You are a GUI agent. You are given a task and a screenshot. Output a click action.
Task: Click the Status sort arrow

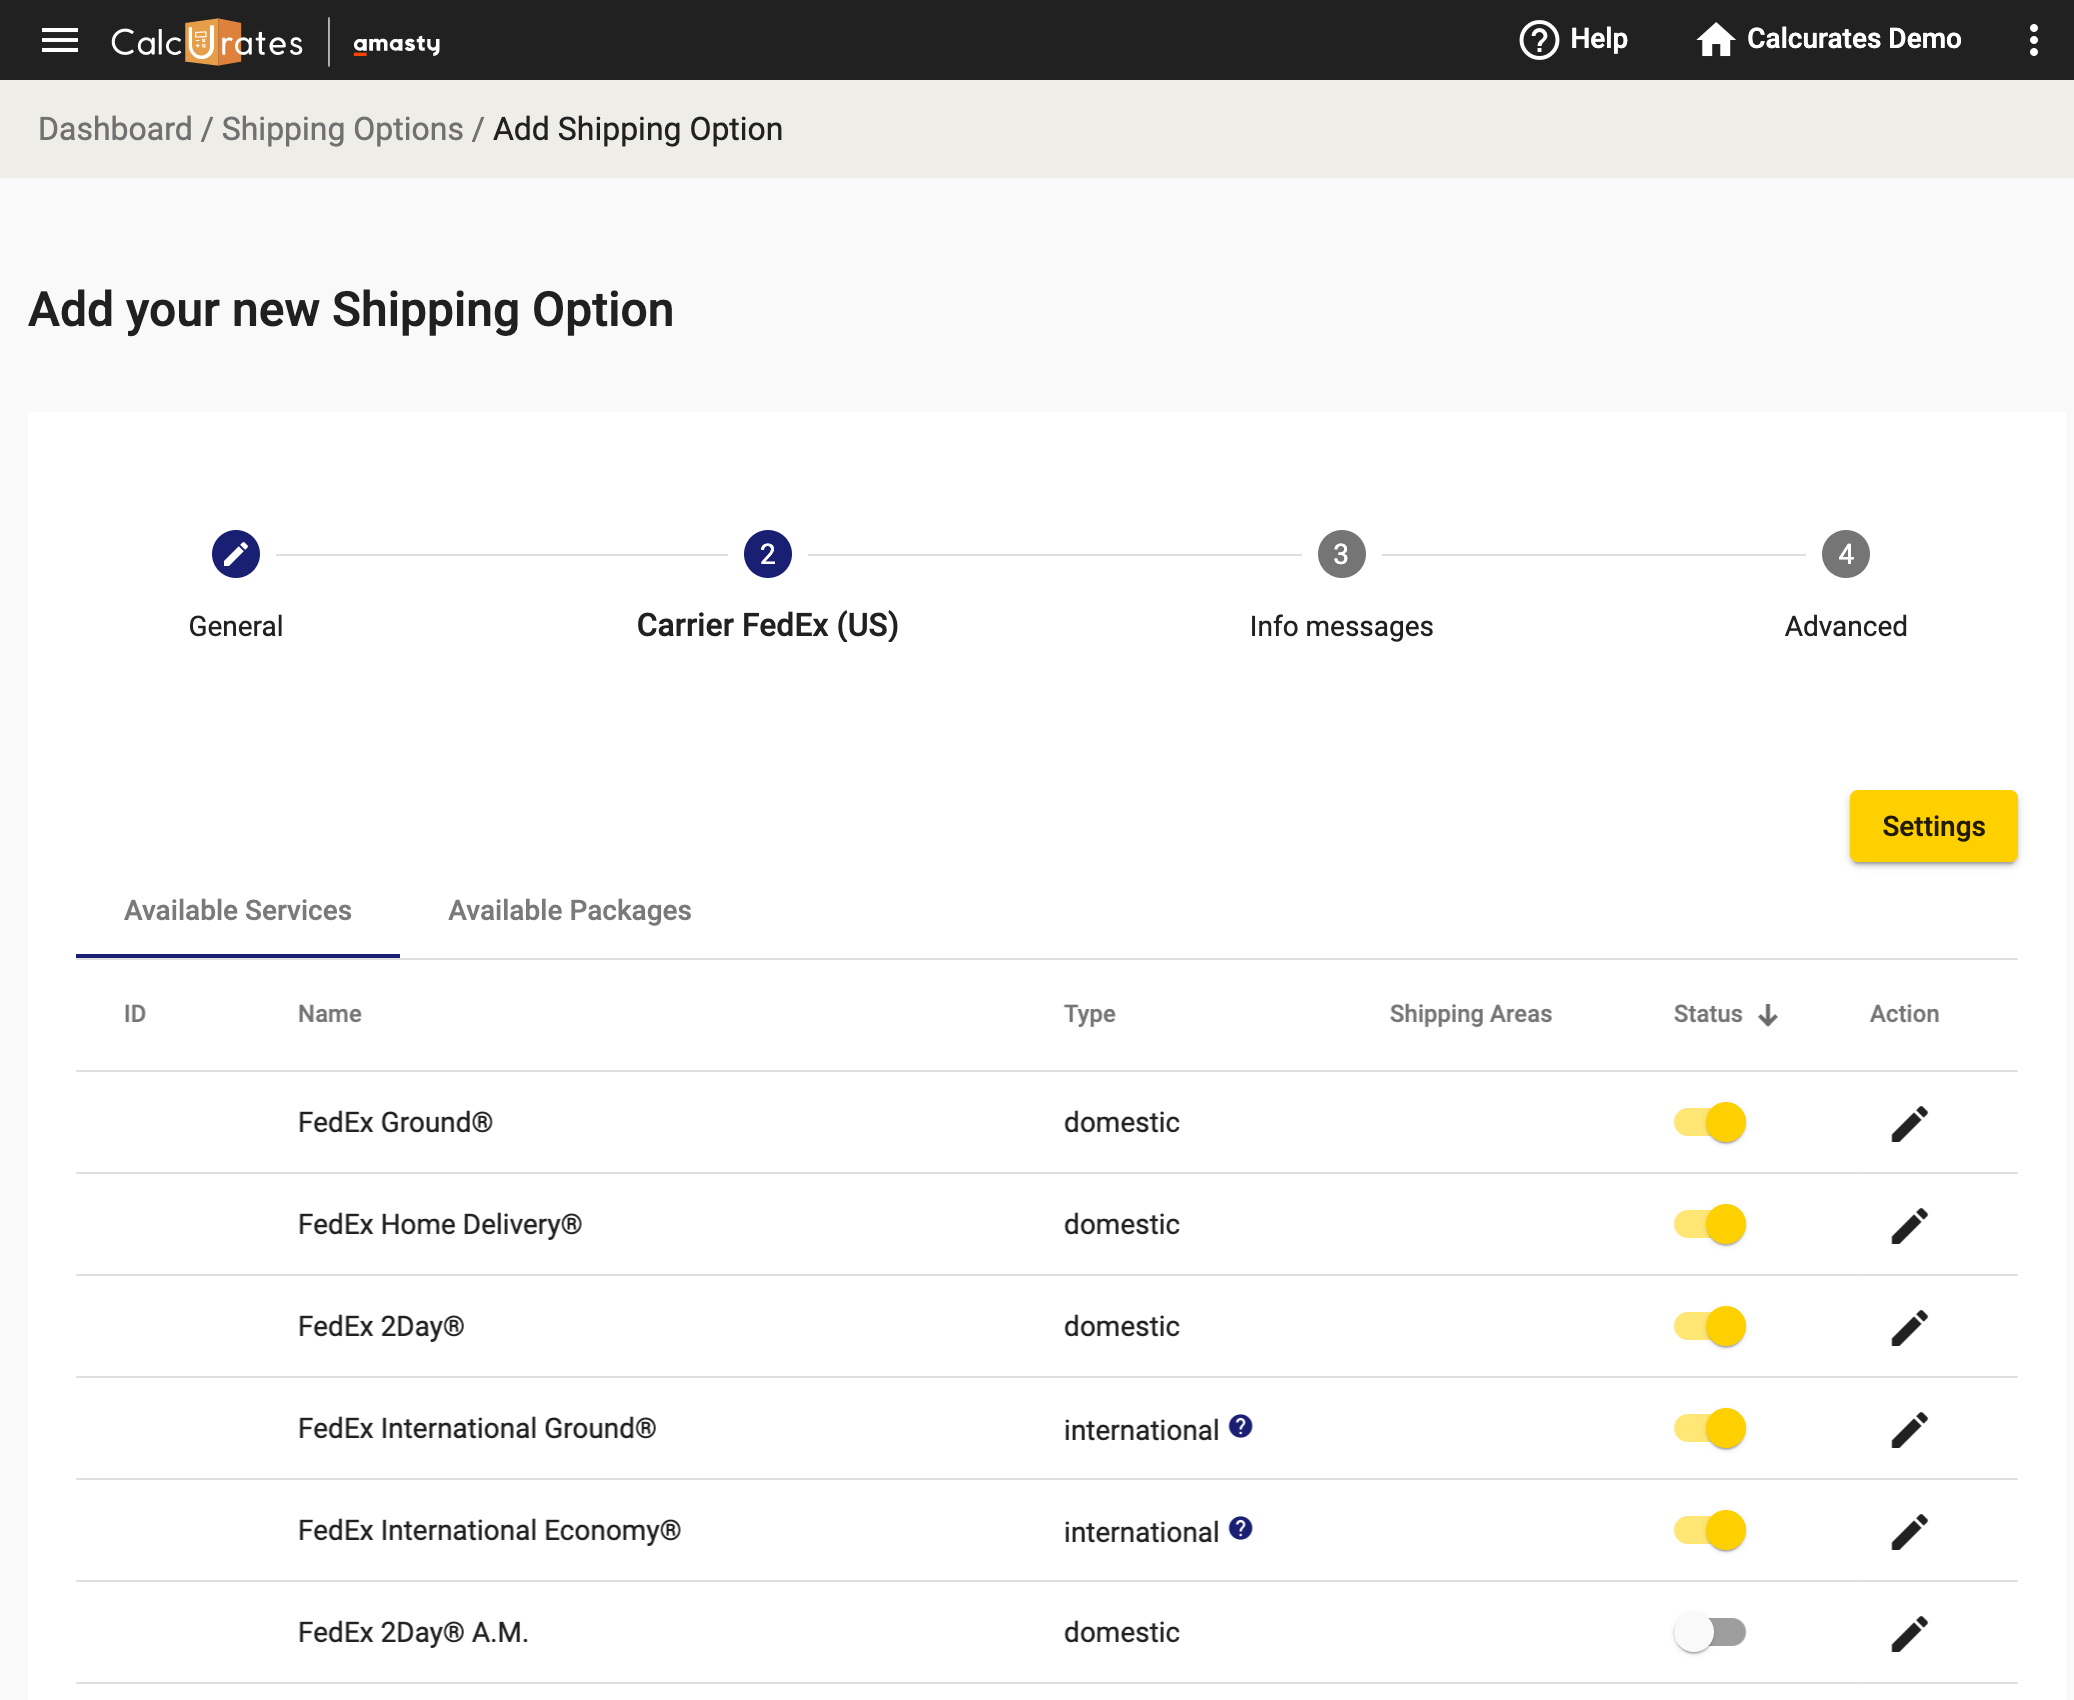1768,1015
